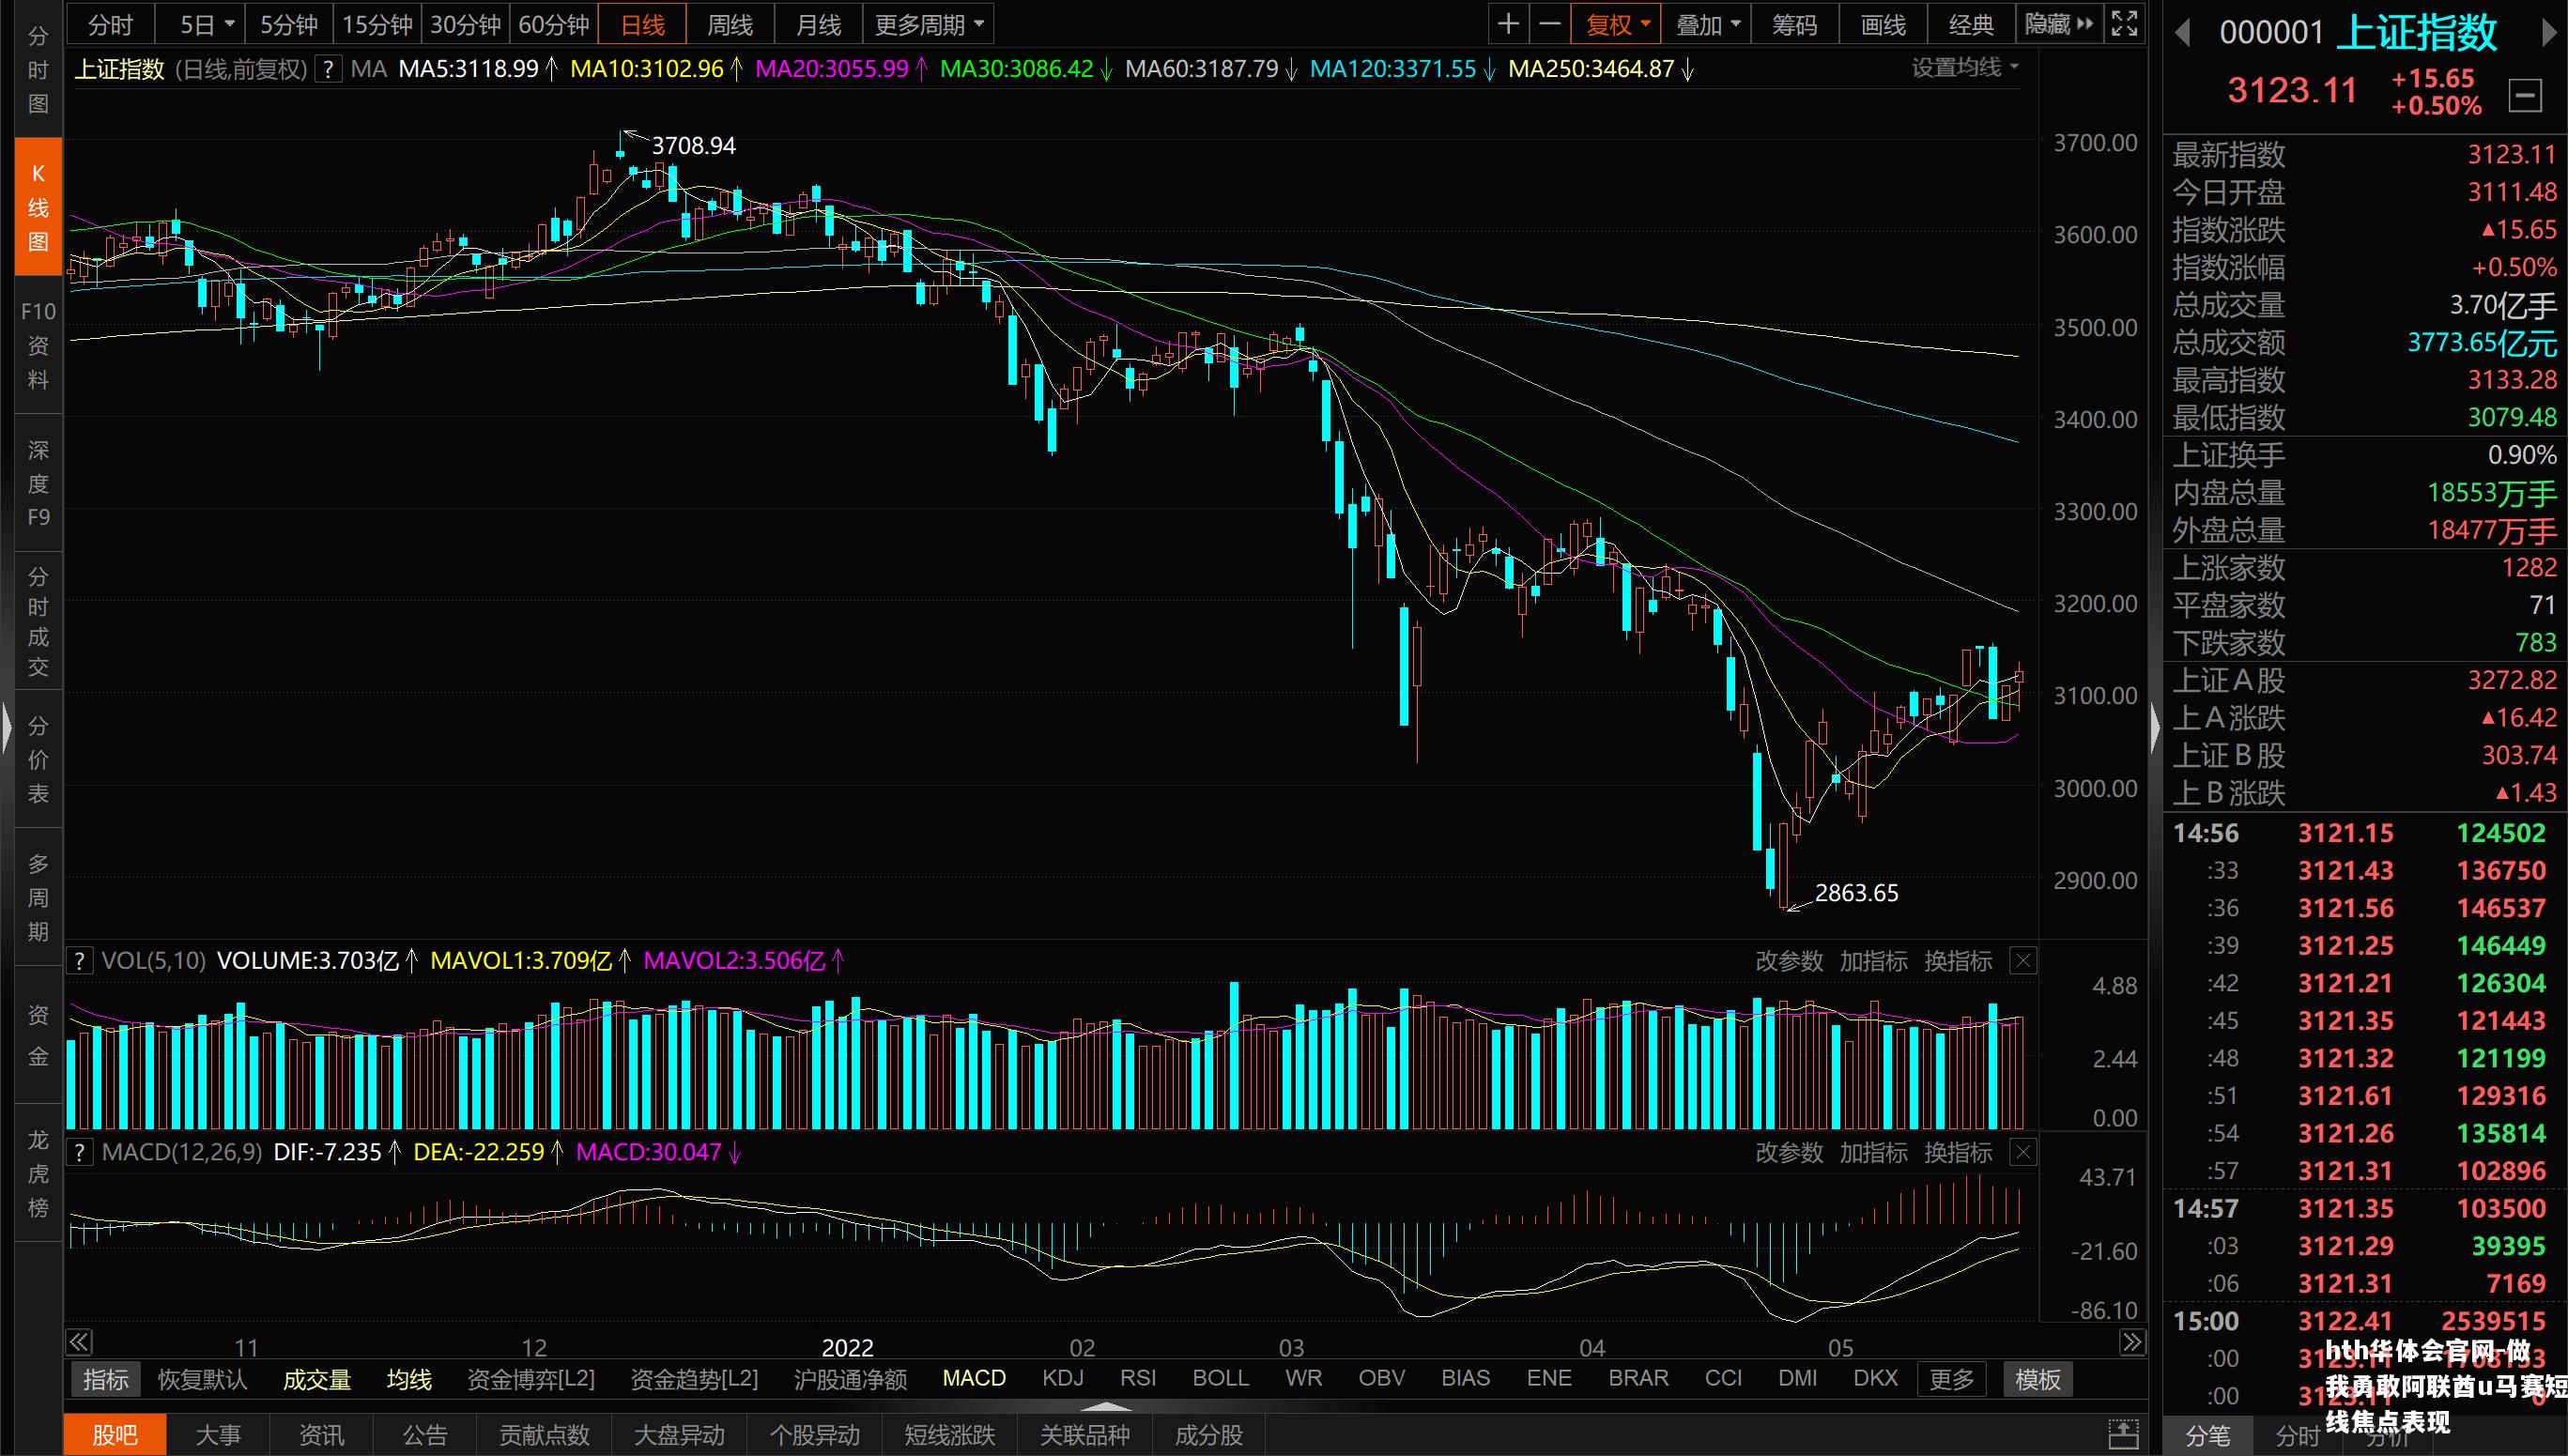Go to next stock with right arrow
This screenshot has height=1456, width=2568.
[2549, 34]
